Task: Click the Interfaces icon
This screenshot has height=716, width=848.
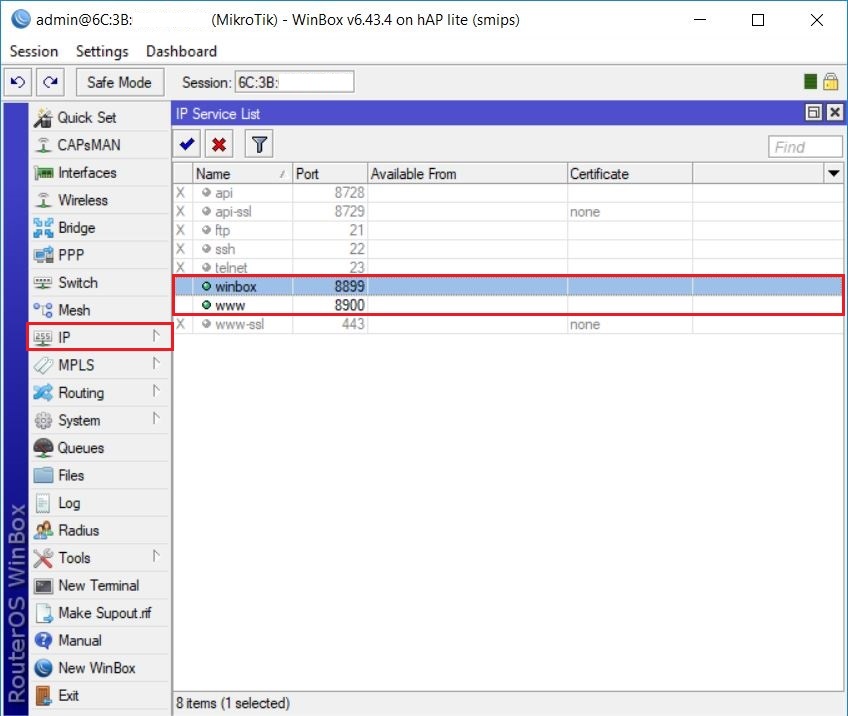Action: (43, 173)
